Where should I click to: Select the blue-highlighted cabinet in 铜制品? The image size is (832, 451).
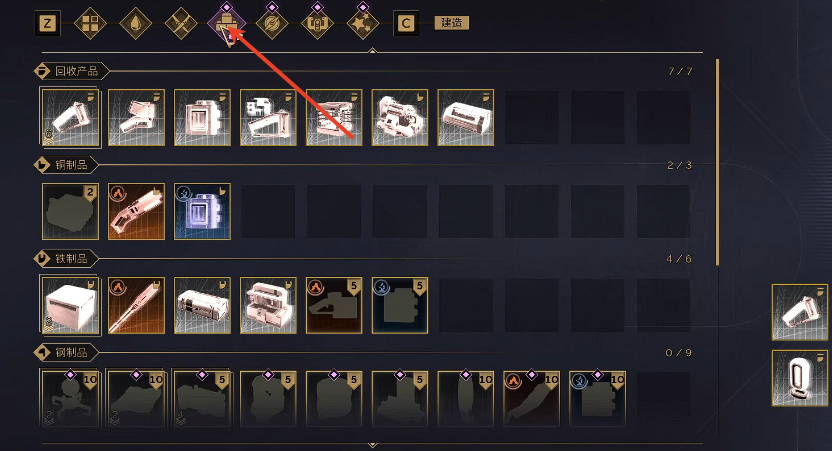coord(202,211)
